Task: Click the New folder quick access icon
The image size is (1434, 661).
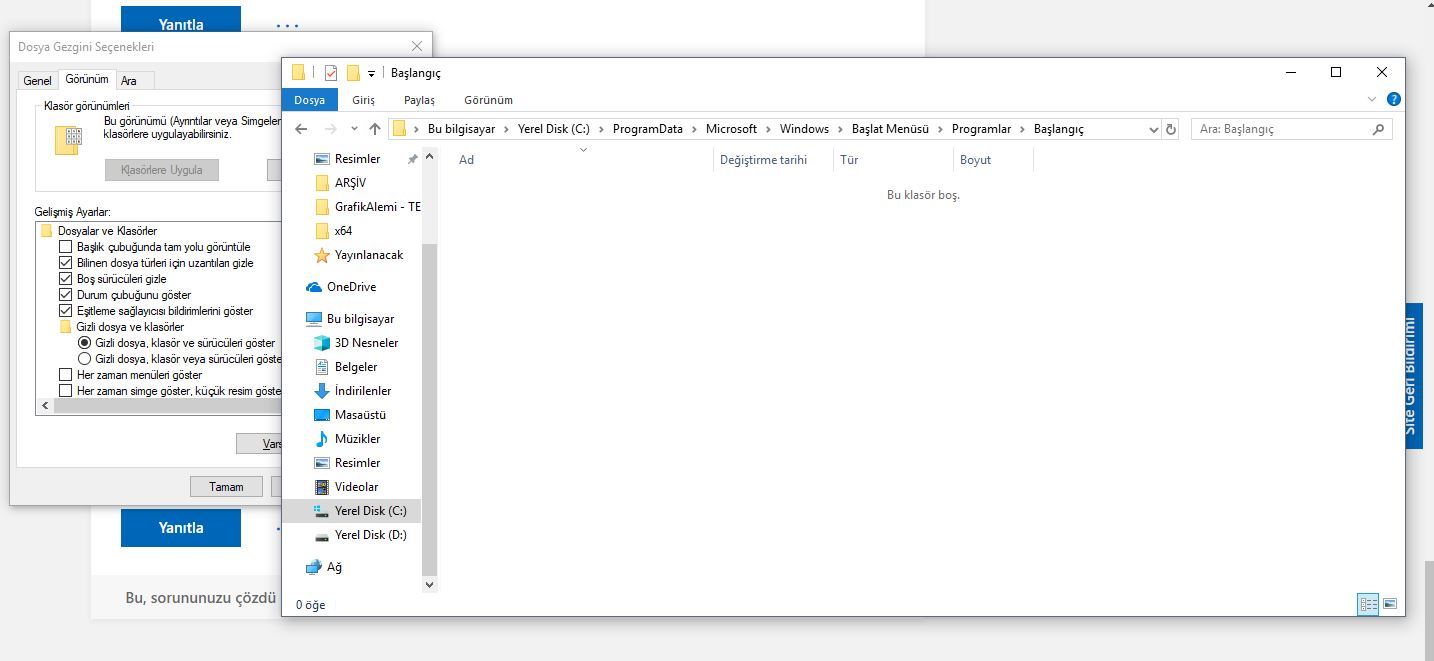Action: click(x=353, y=72)
